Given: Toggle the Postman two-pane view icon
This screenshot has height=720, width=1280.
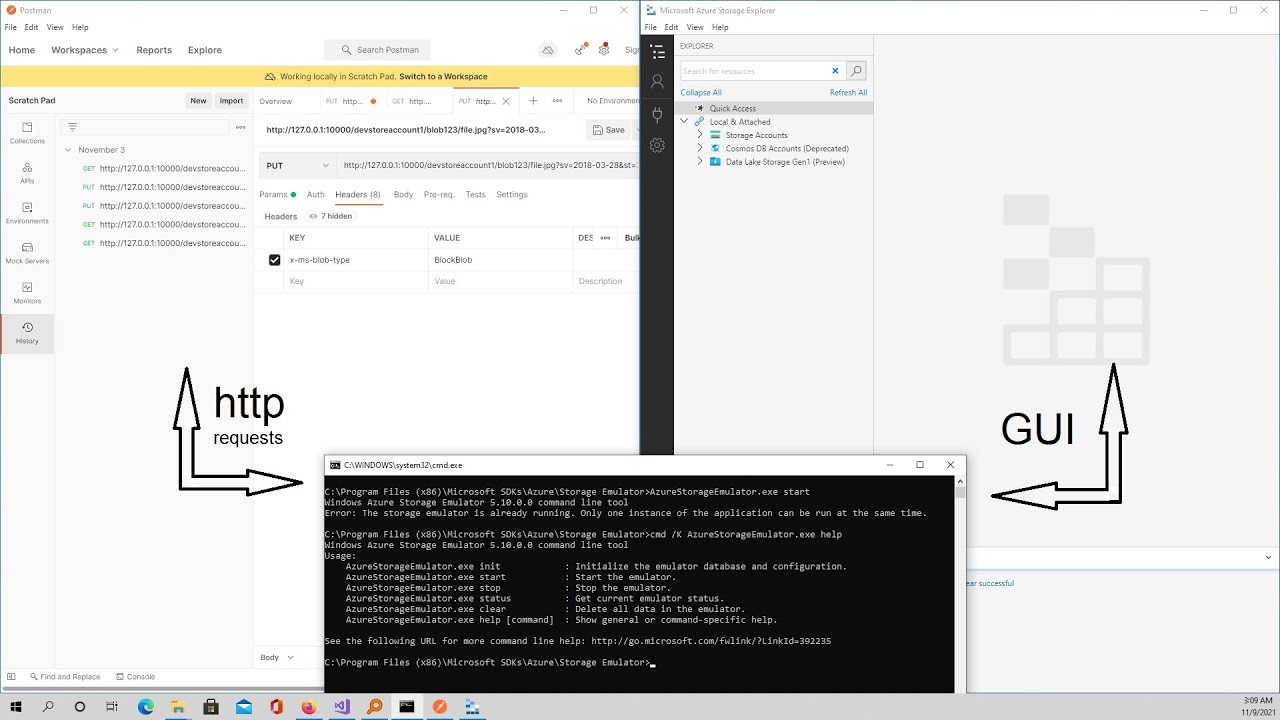Looking at the screenshot, I should tap(12, 677).
